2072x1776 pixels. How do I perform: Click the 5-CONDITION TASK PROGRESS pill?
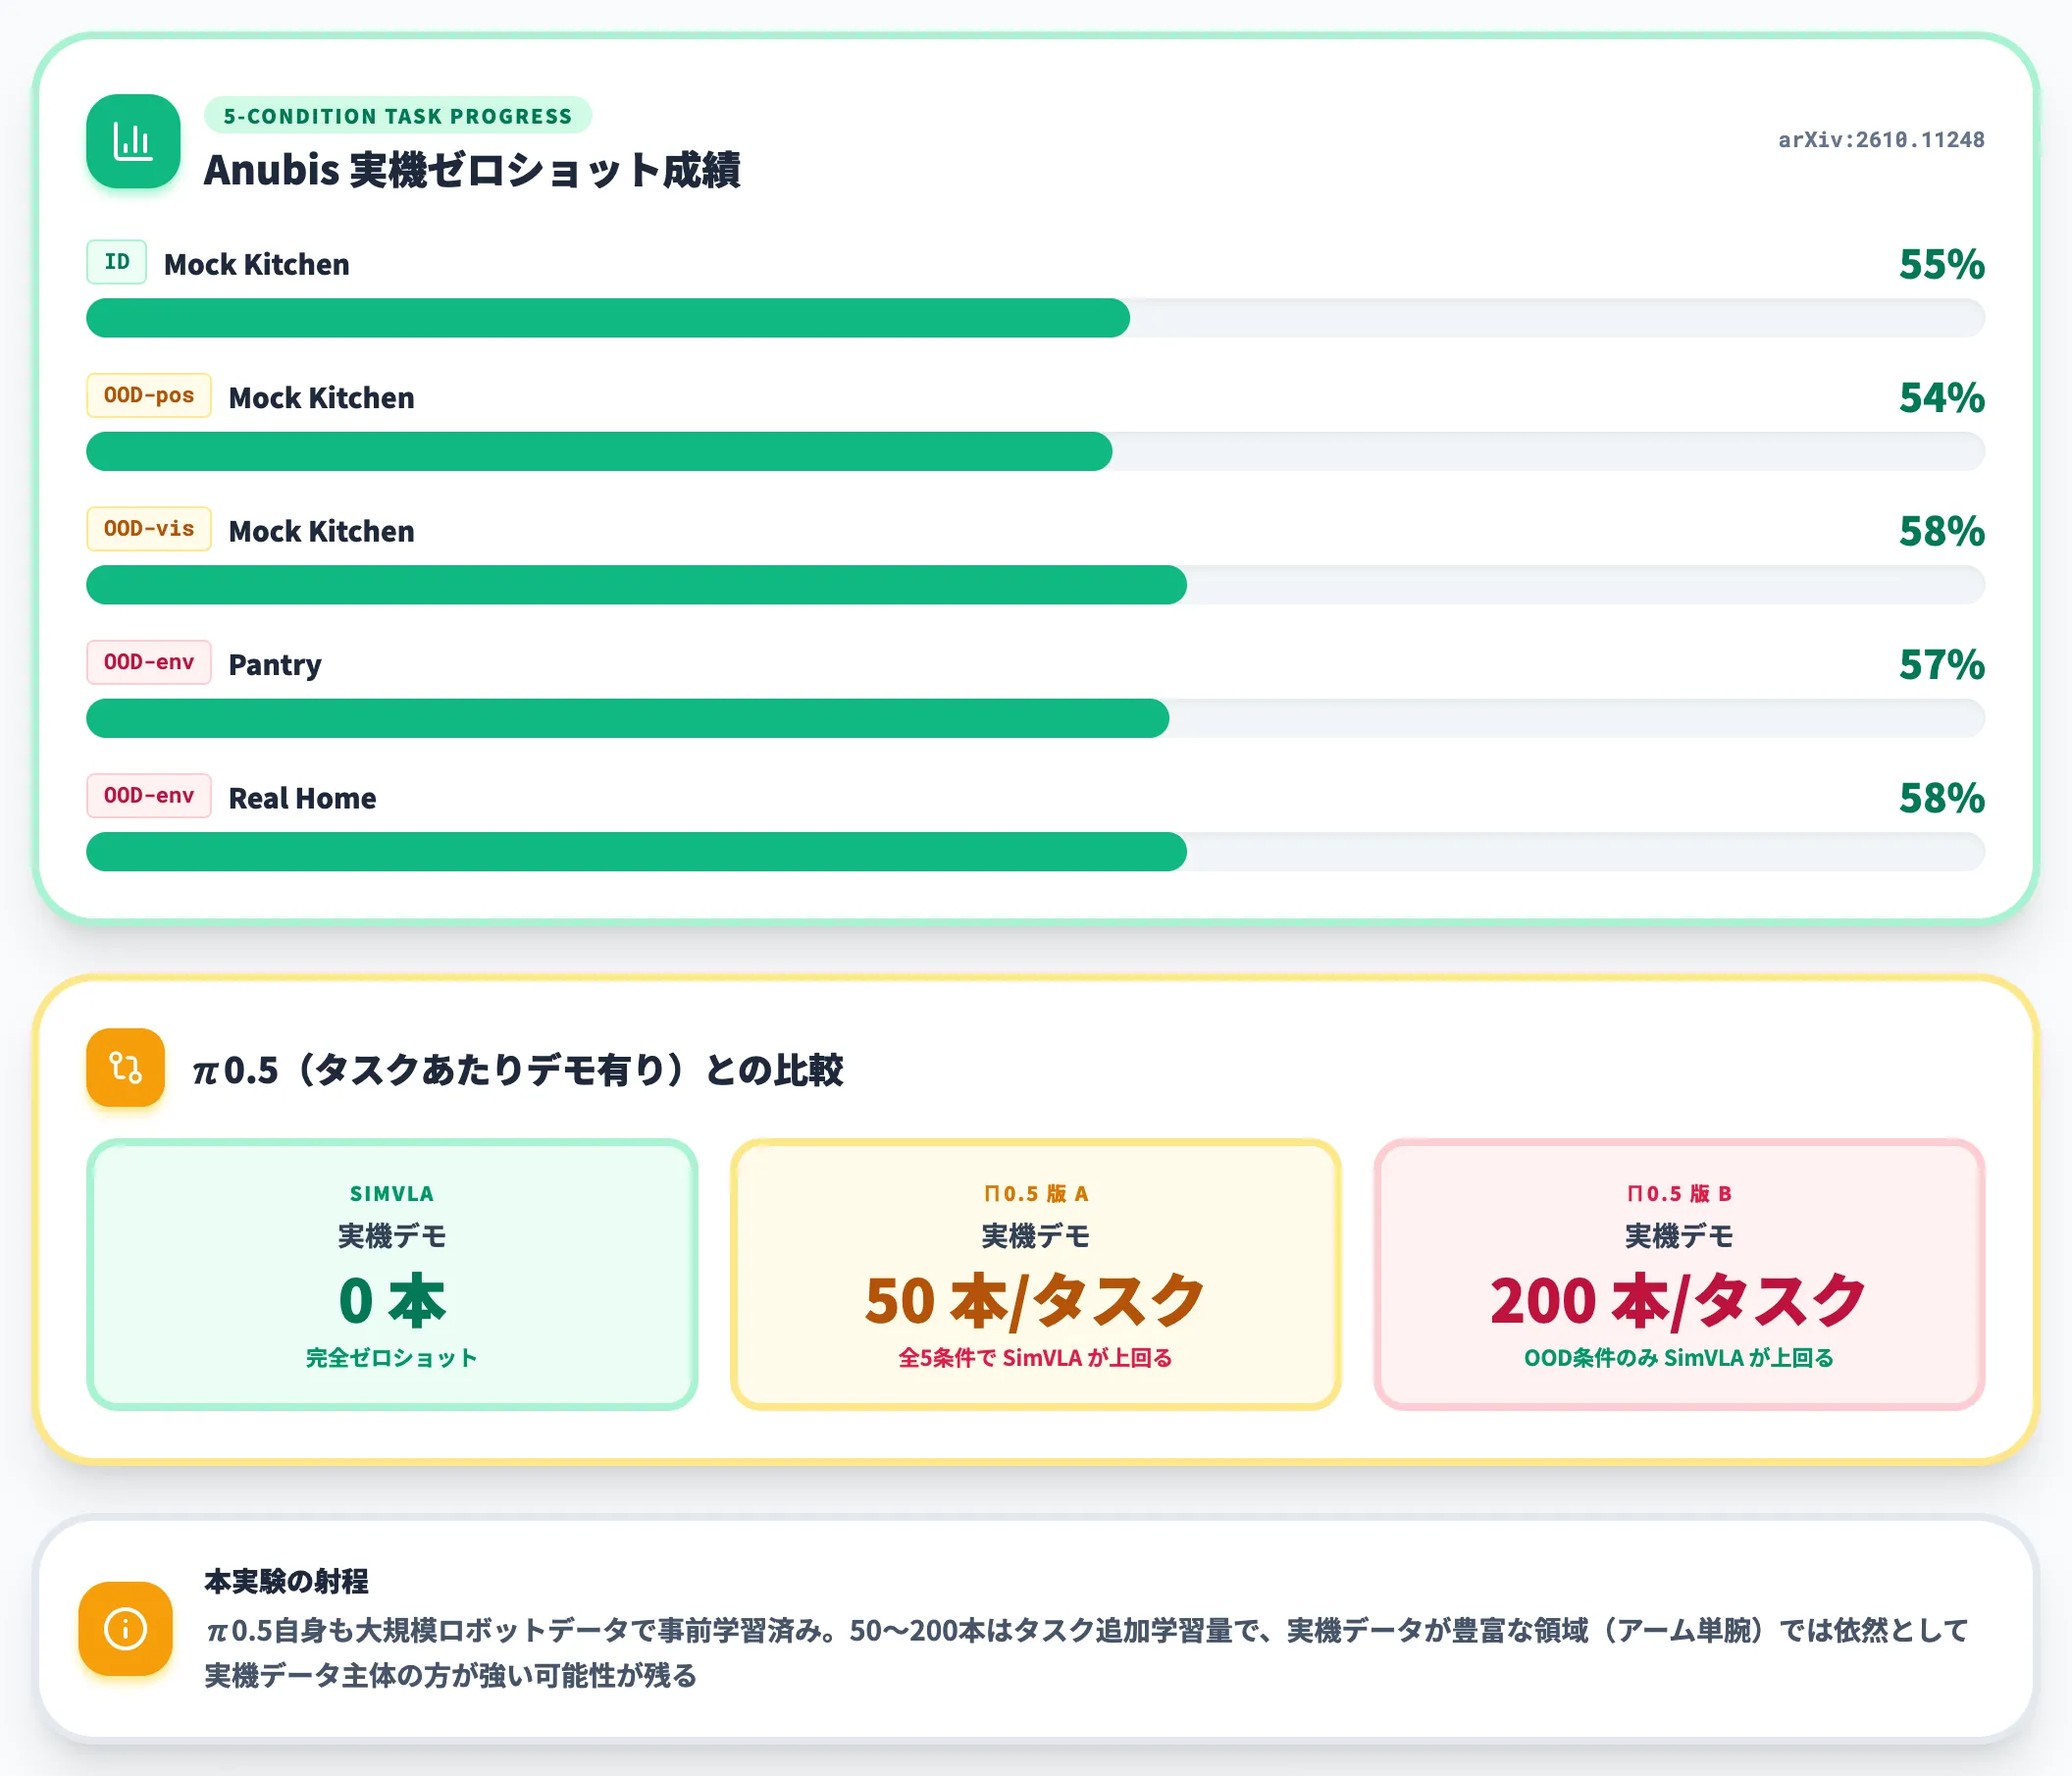398,116
